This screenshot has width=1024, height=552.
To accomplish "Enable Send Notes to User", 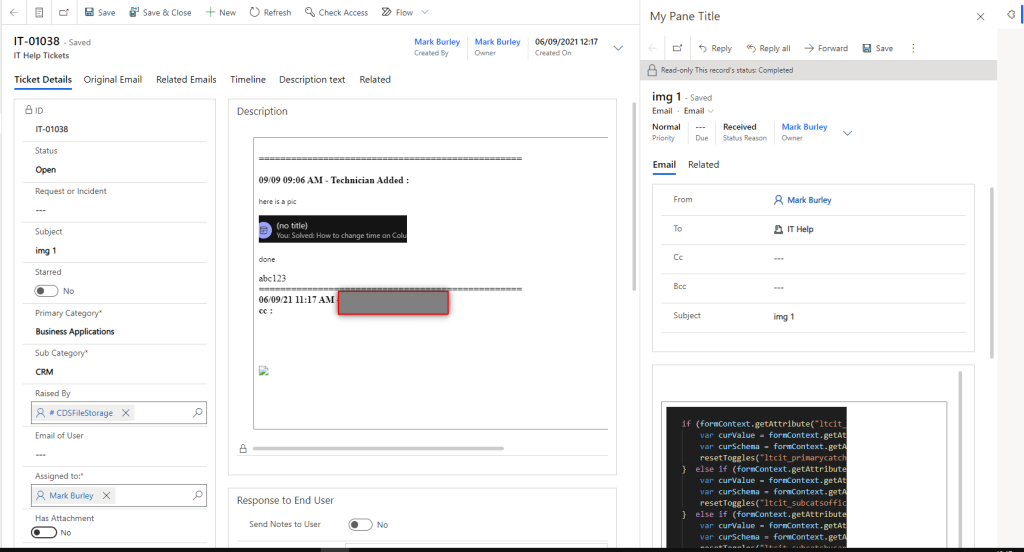I will (360, 524).
